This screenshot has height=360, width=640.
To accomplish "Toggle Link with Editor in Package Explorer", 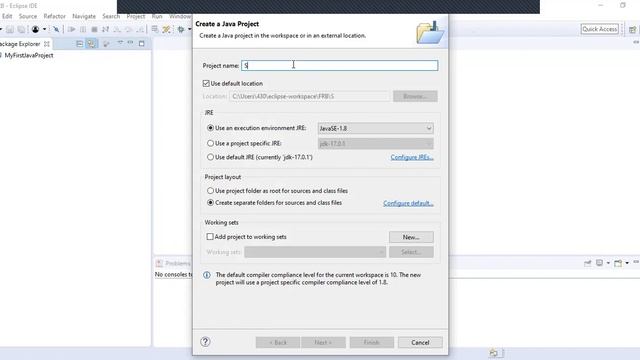I will 91,44.
